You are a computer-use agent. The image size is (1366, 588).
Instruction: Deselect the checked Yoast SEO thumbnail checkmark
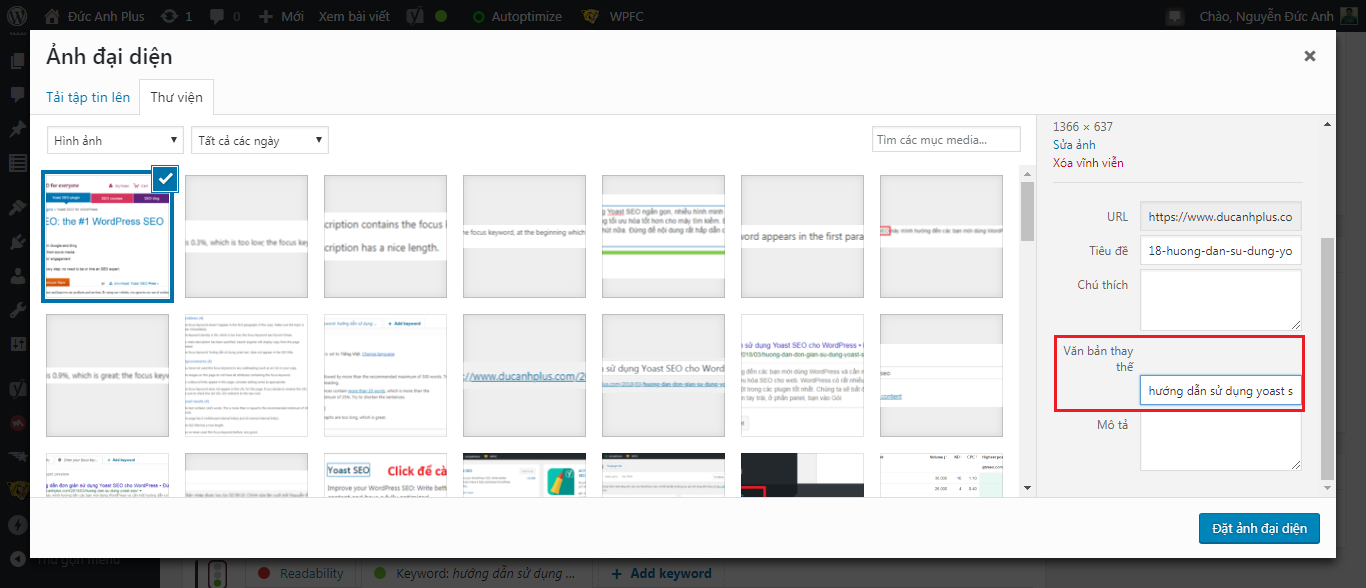point(166,178)
